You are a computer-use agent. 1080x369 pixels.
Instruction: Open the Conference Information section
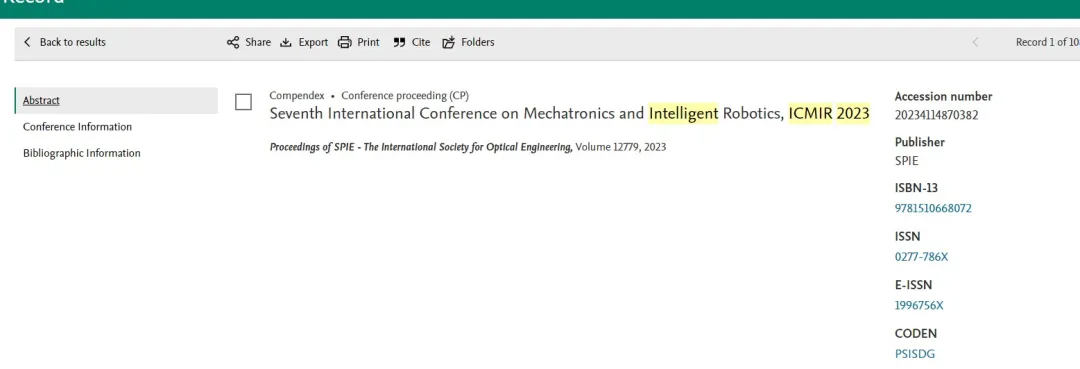(x=77, y=127)
